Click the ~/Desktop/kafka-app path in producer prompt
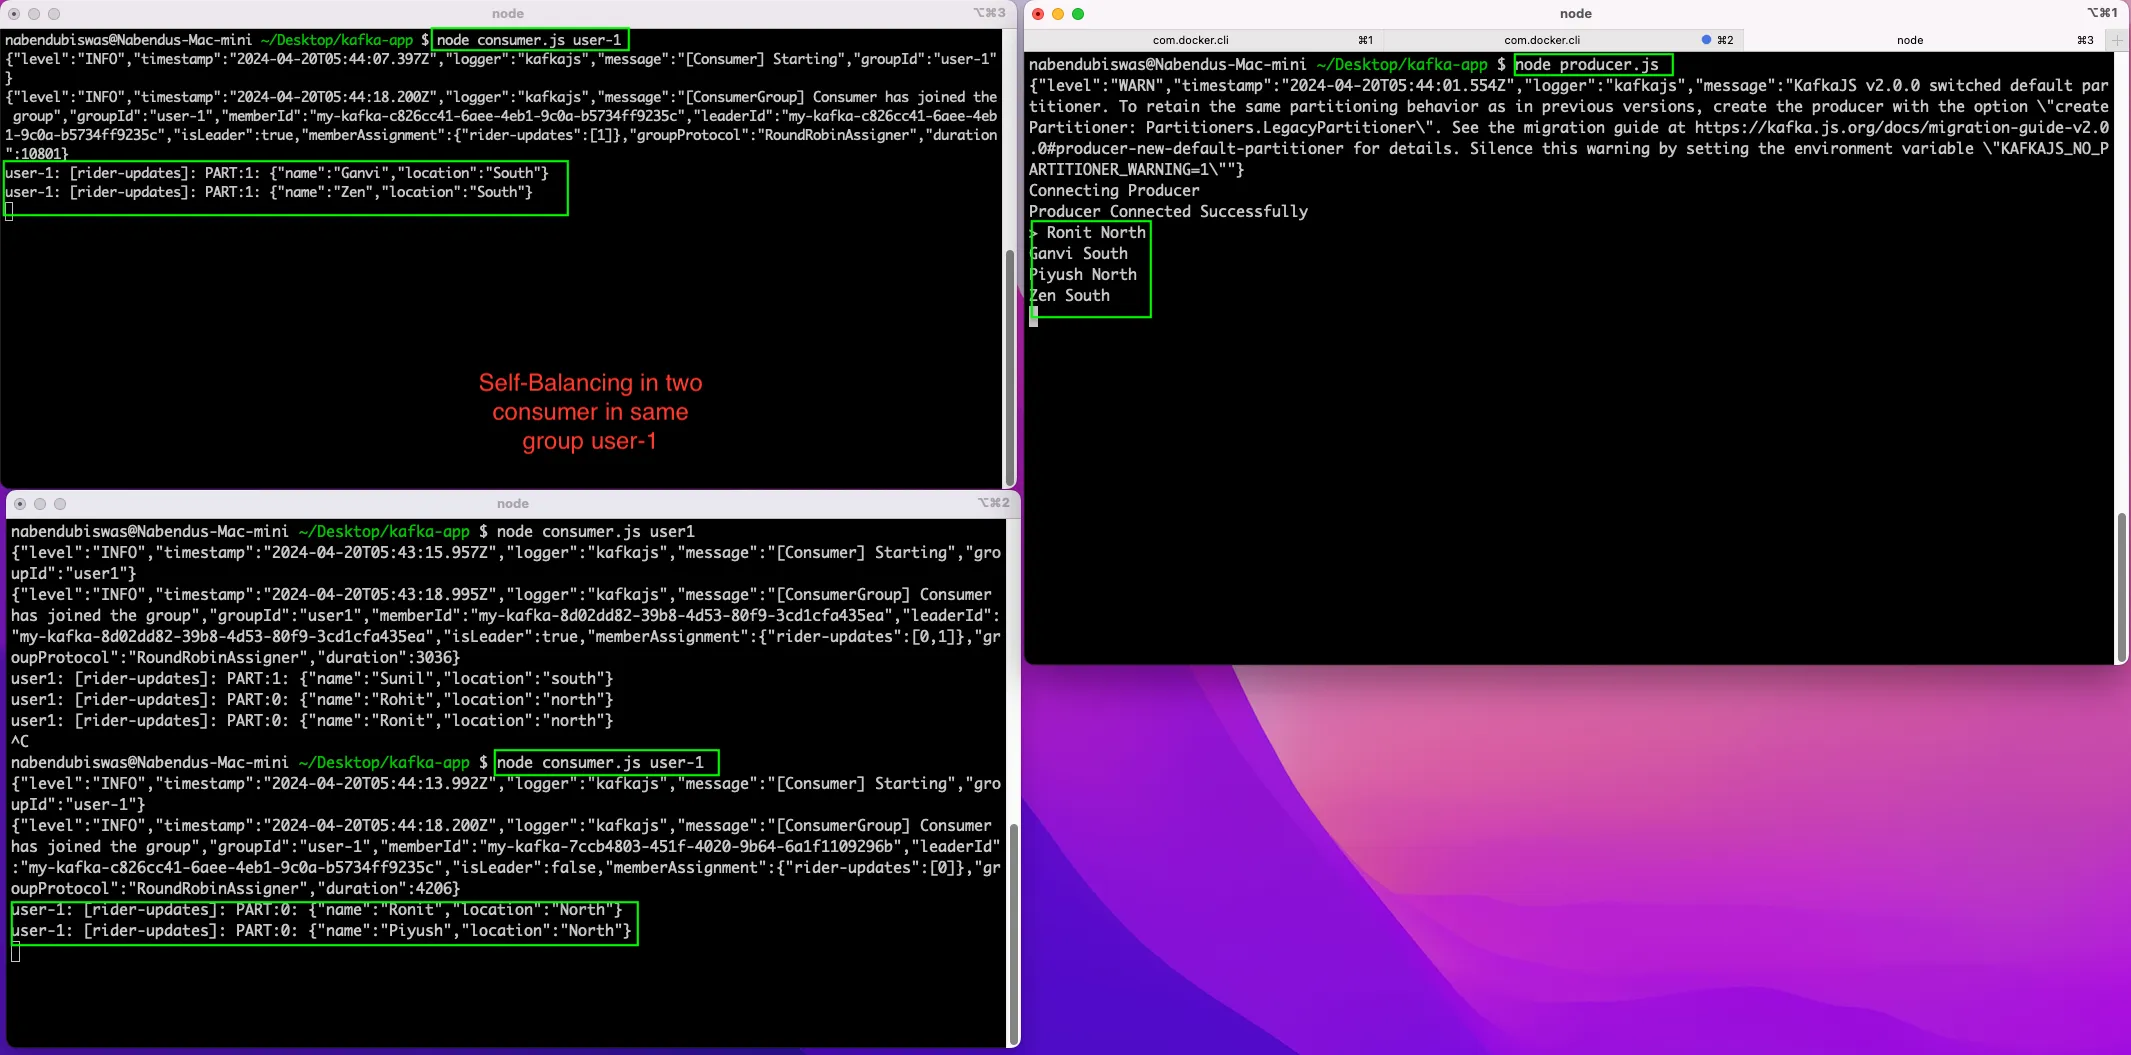Image resolution: width=2131 pixels, height=1055 pixels. (x=1402, y=65)
